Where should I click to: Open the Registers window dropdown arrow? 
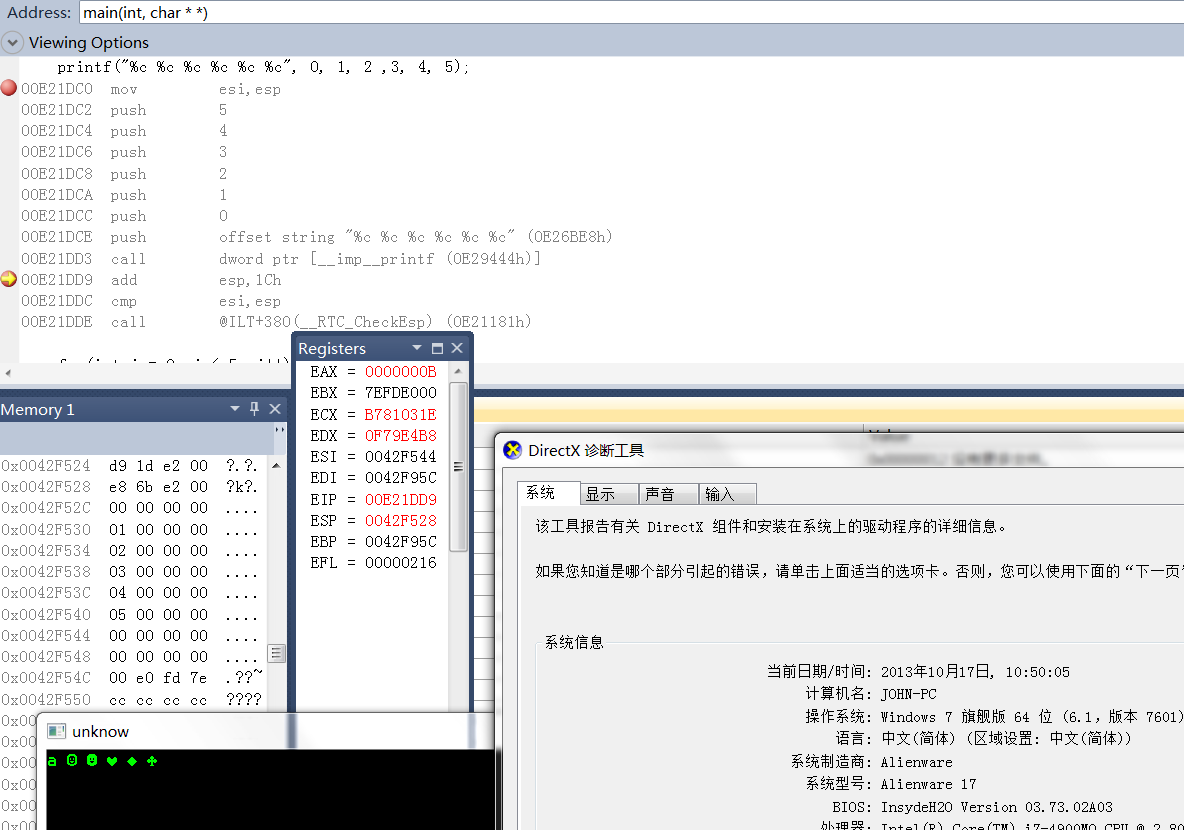(417, 348)
